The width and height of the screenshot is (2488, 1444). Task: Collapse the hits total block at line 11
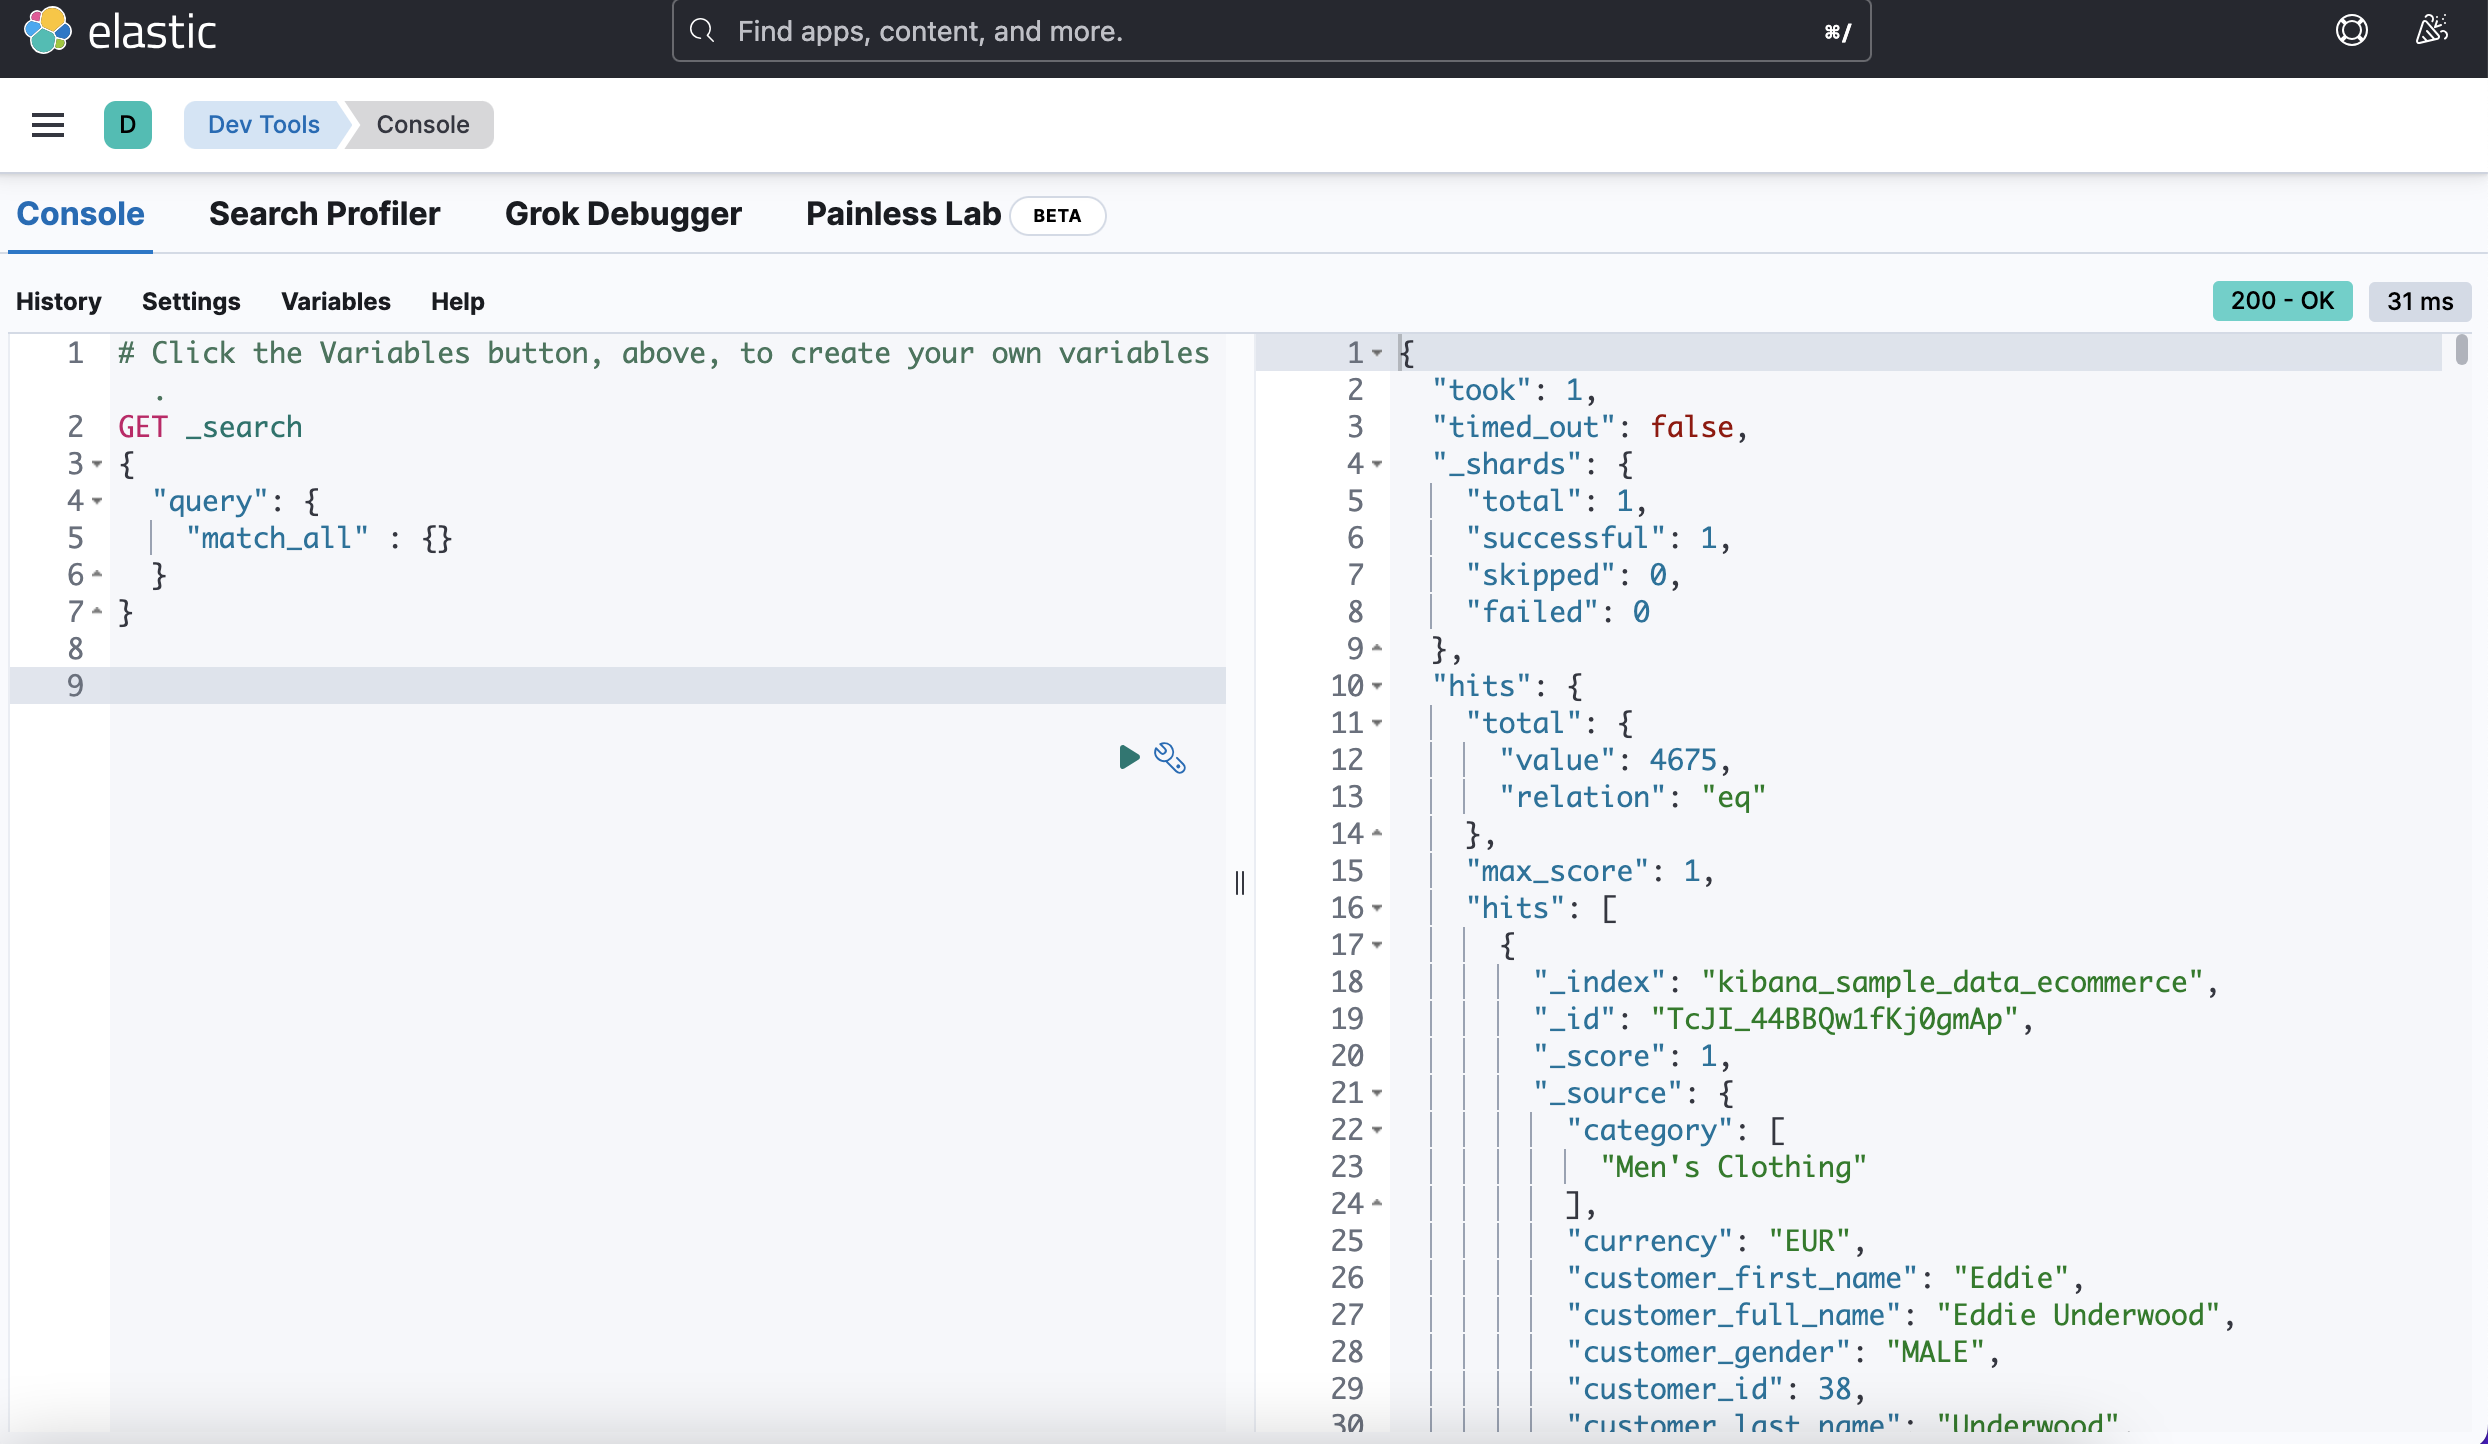point(1377,723)
